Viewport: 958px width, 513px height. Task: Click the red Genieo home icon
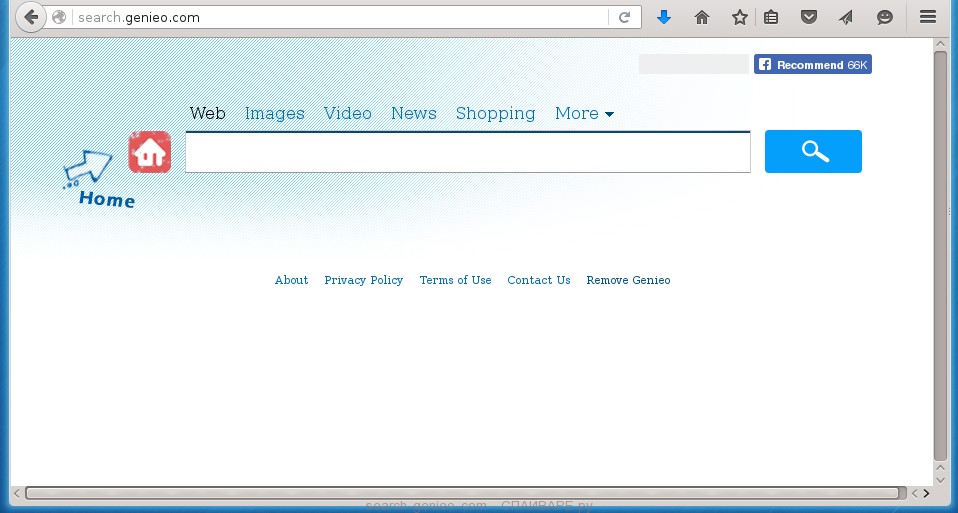(150, 152)
